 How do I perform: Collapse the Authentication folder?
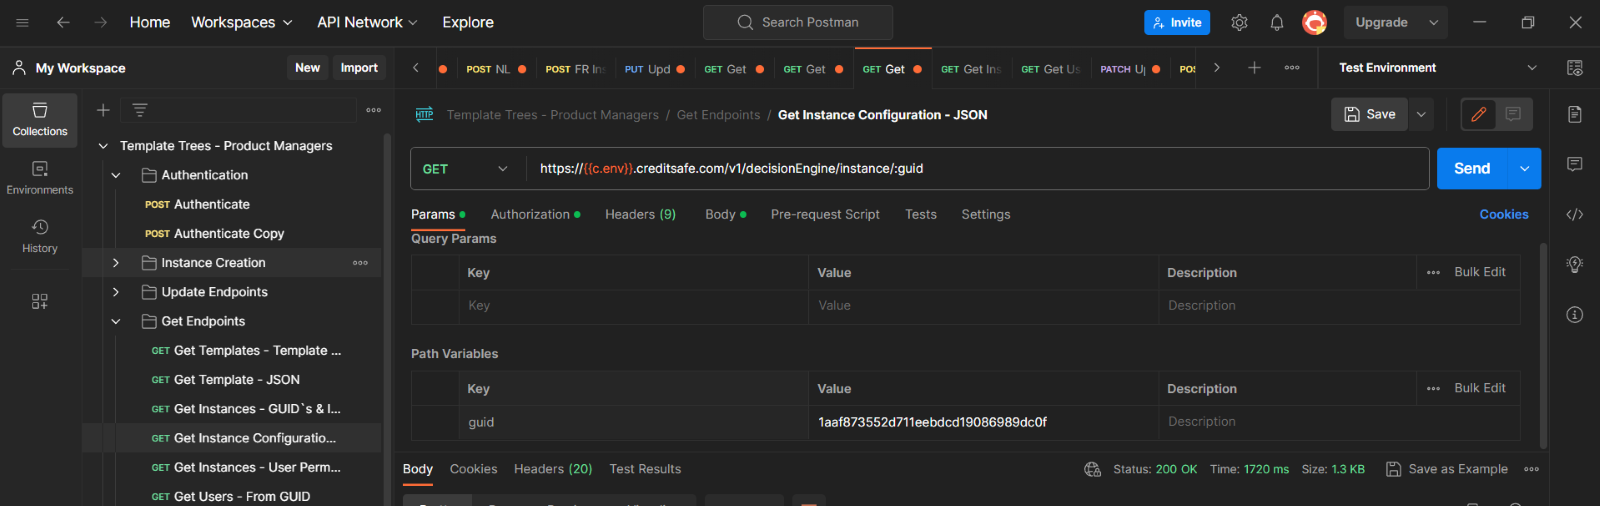(x=116, y=175)
